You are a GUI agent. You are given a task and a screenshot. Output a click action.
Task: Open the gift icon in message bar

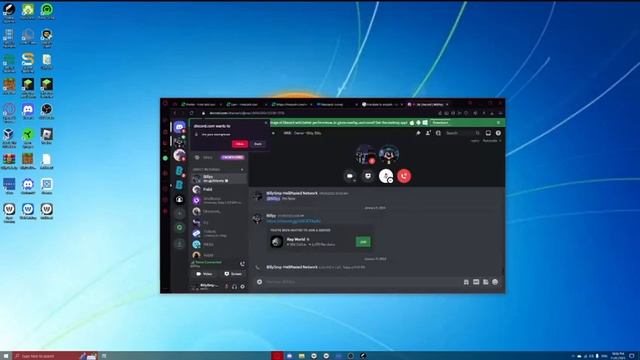466,282
